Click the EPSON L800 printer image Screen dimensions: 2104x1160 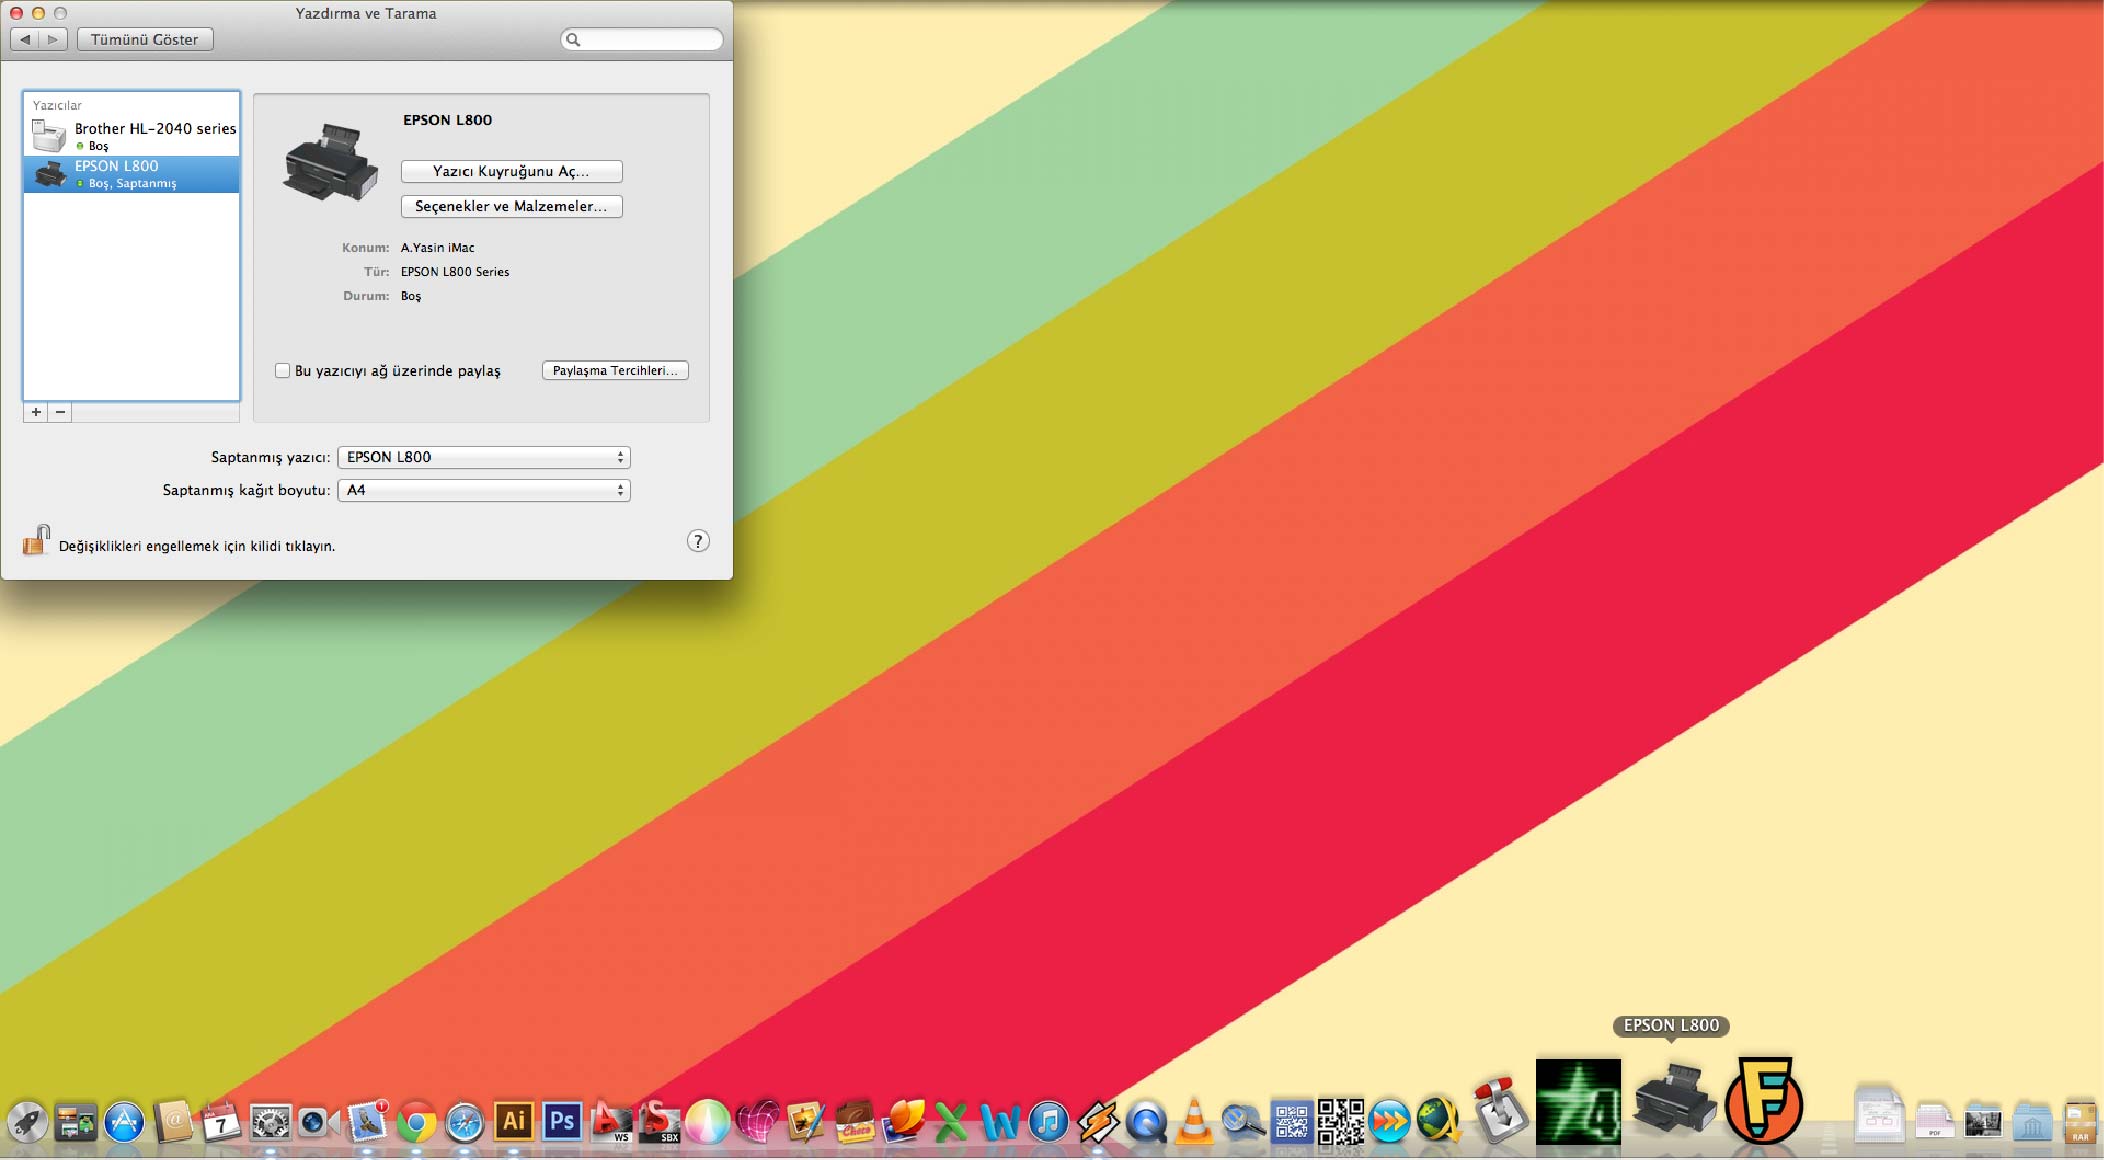tap(331, 163)
